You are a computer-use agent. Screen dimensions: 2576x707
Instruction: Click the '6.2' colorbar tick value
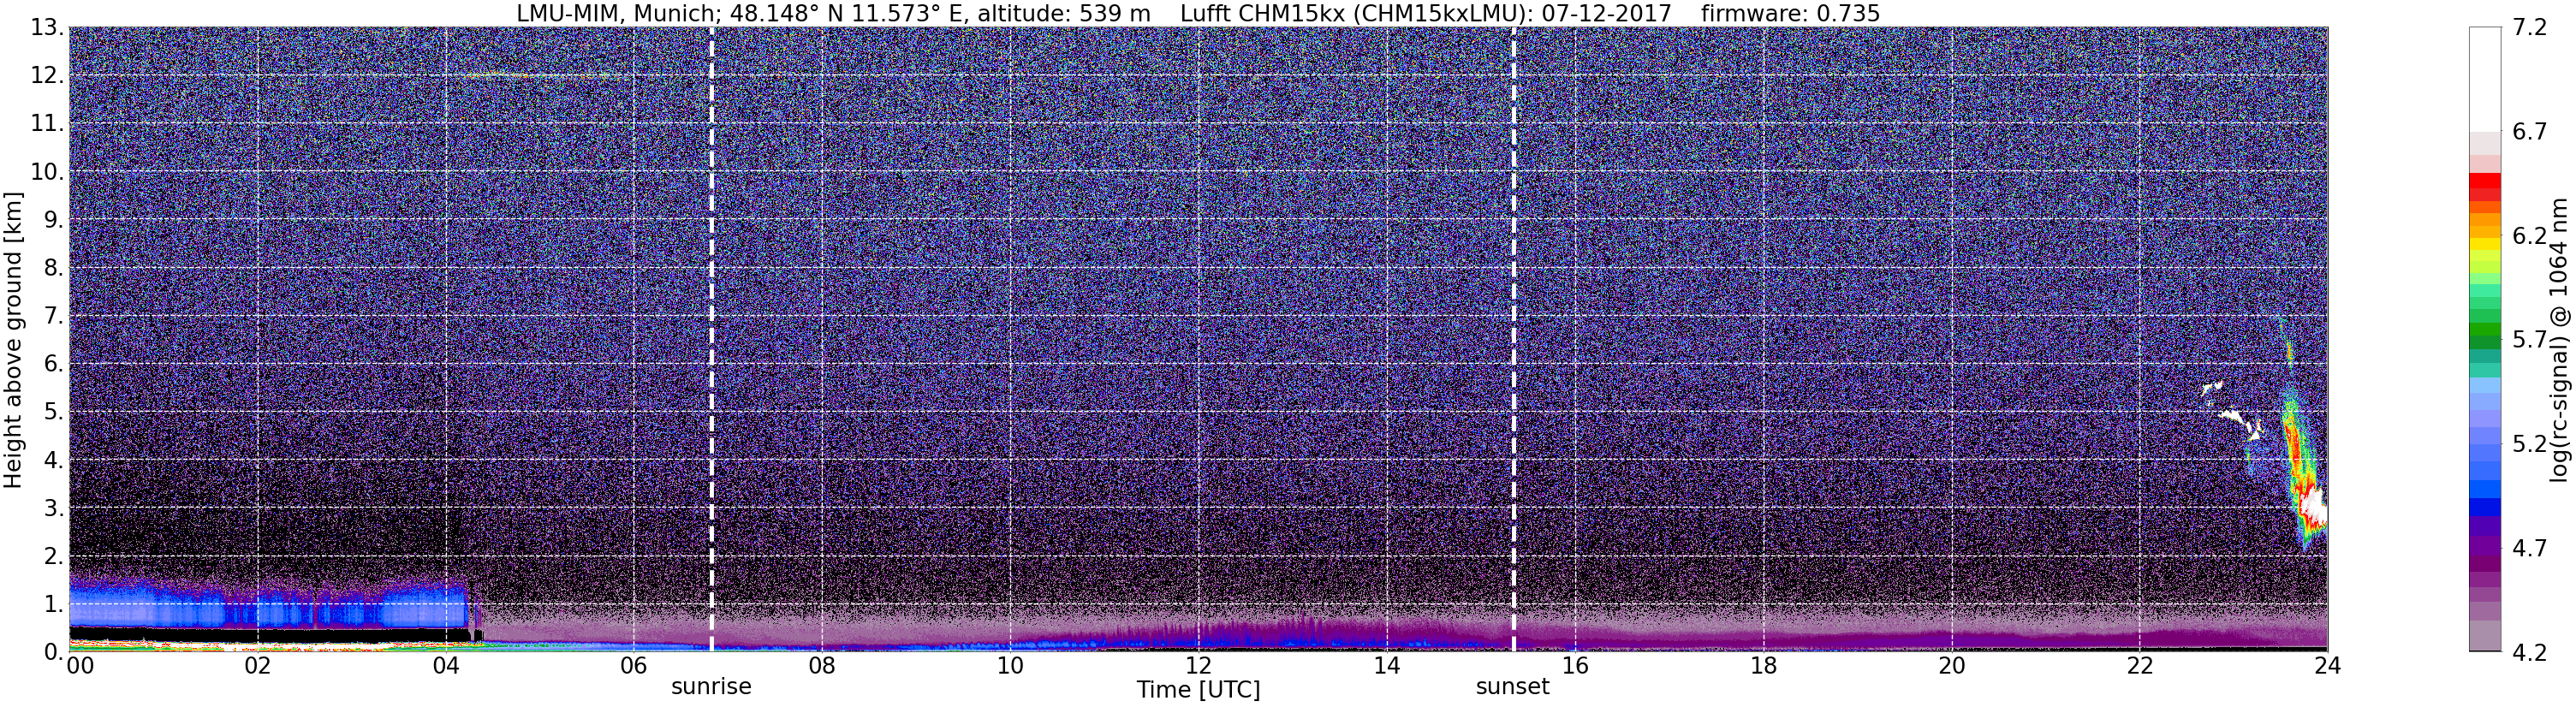[2529, 236]
